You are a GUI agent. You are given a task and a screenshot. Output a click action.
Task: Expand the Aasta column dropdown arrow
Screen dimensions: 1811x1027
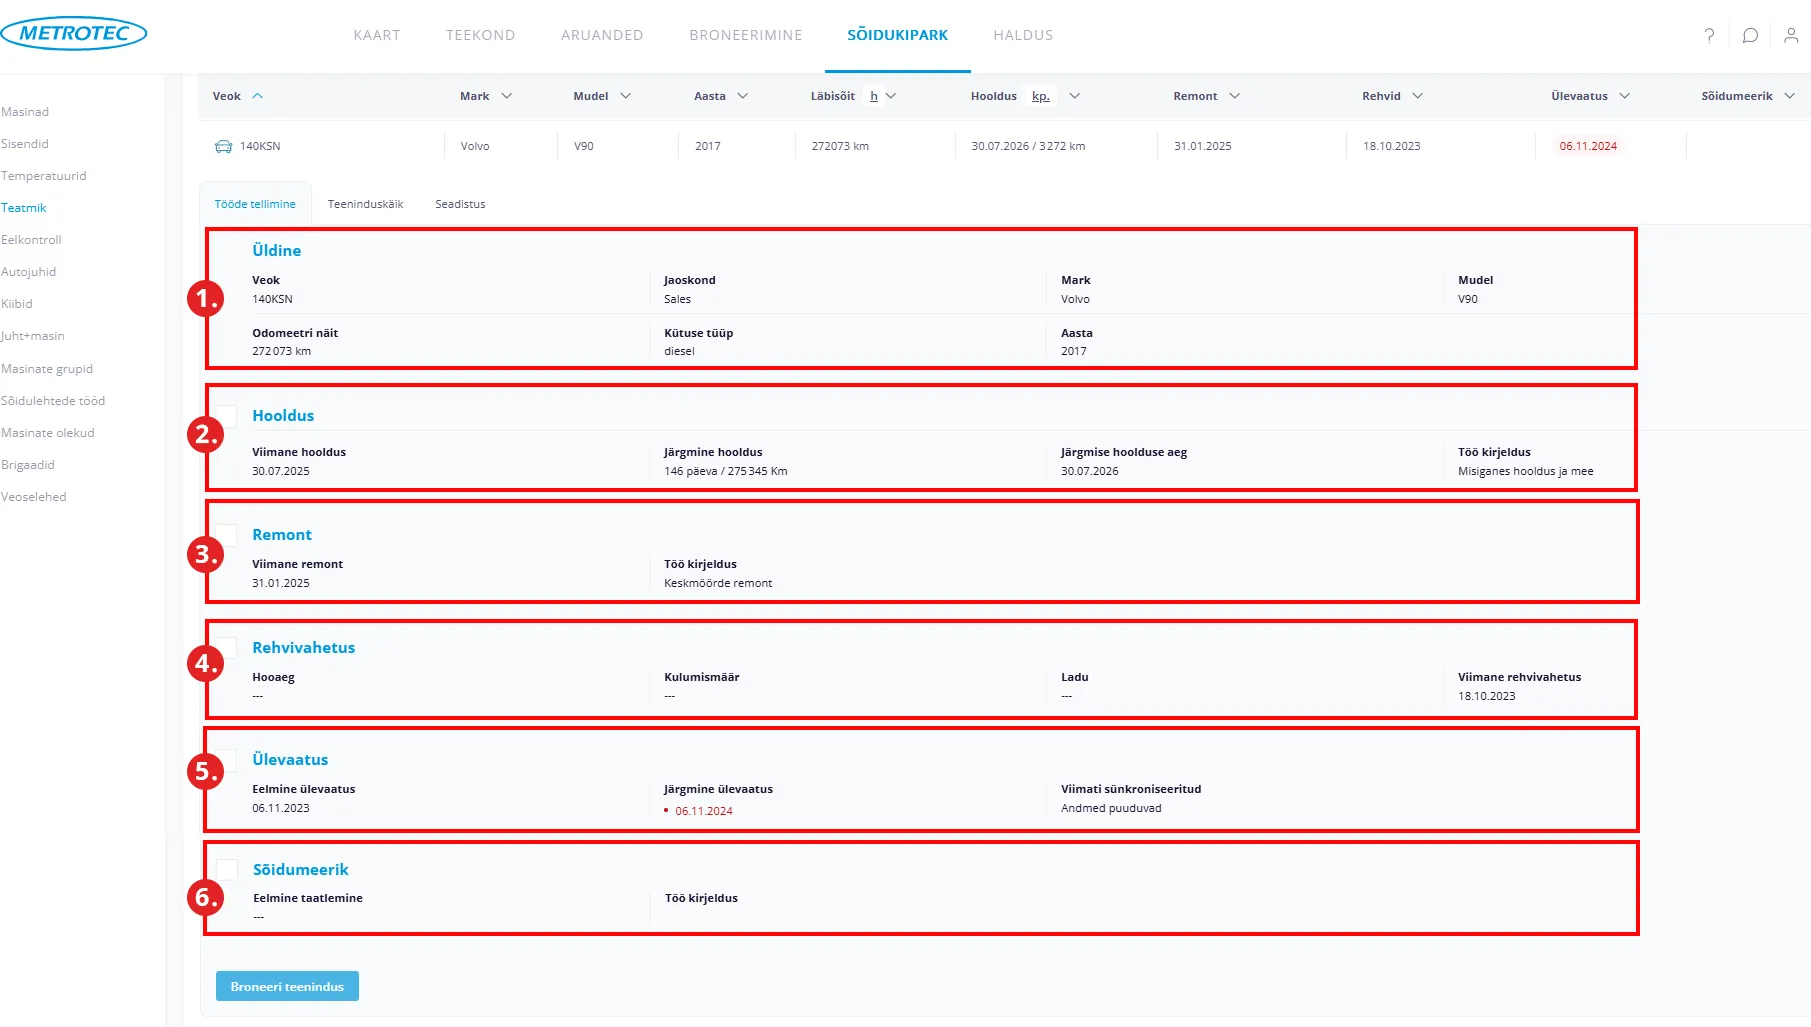[743, 96]
